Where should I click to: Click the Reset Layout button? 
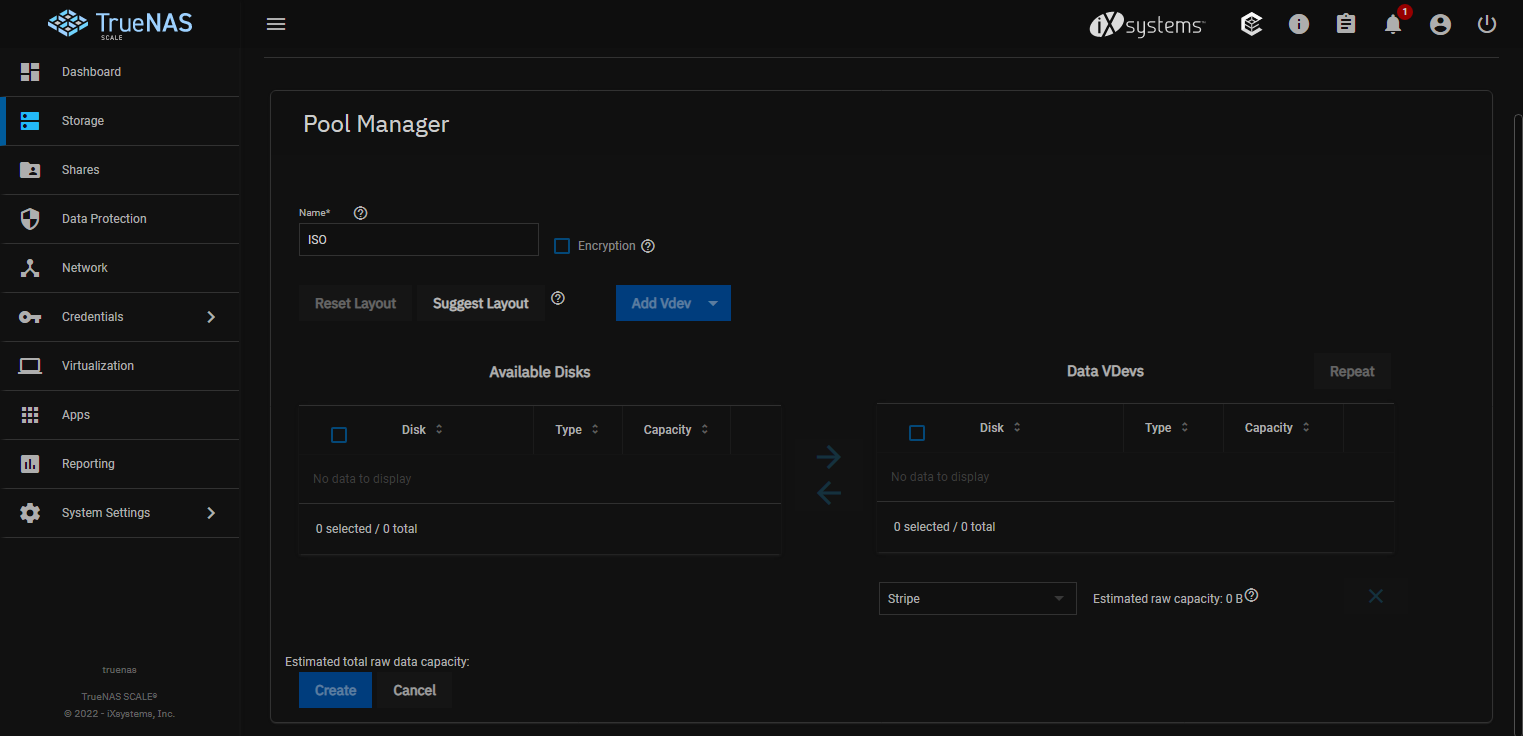(x=355, y=303)
